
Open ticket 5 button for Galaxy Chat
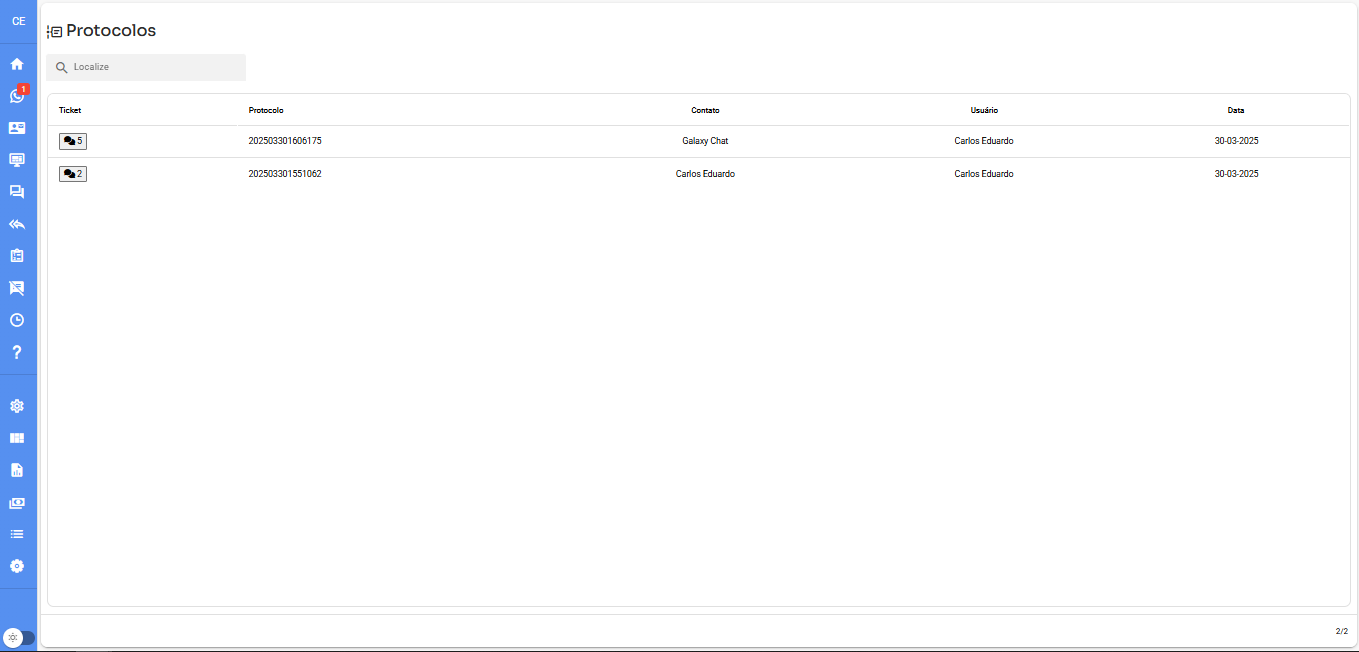pyautogui.click(x=73, y=142)
